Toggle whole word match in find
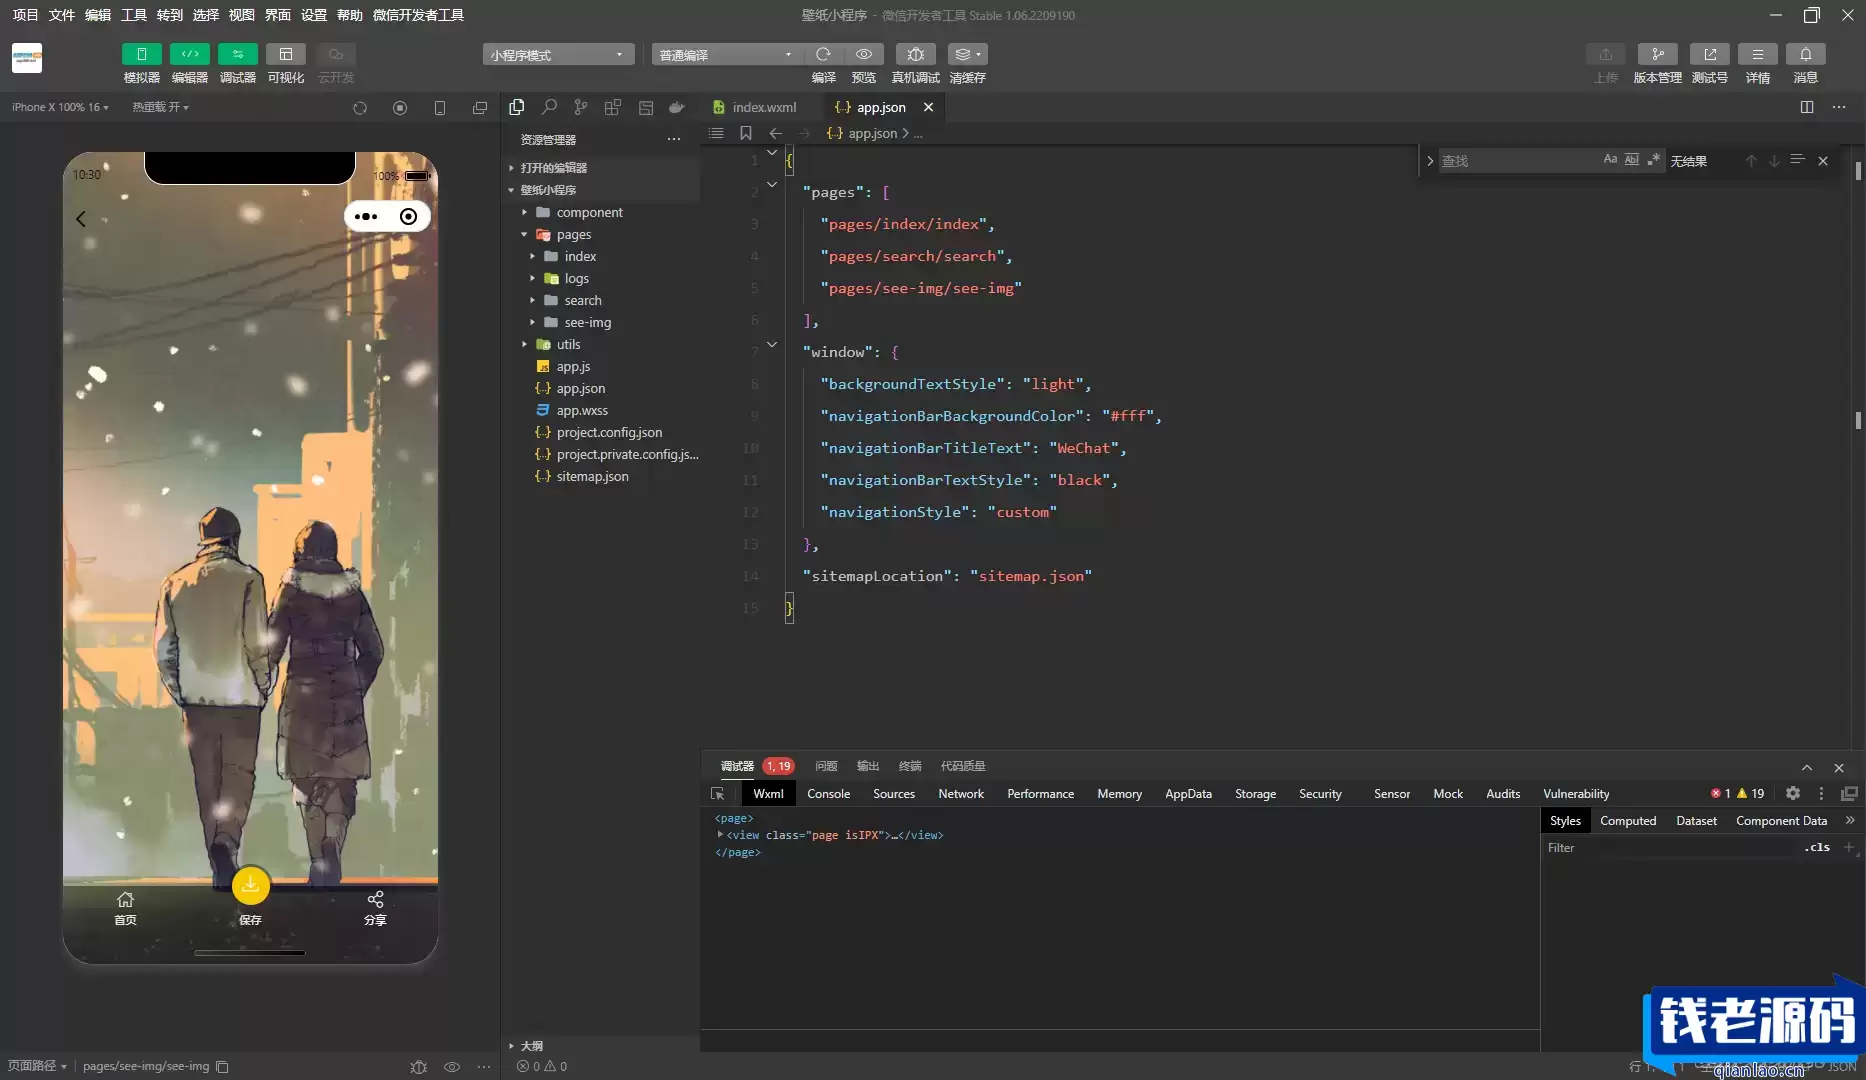The width and height of the screenshot is (1866, 1080). coord(1632,159)
